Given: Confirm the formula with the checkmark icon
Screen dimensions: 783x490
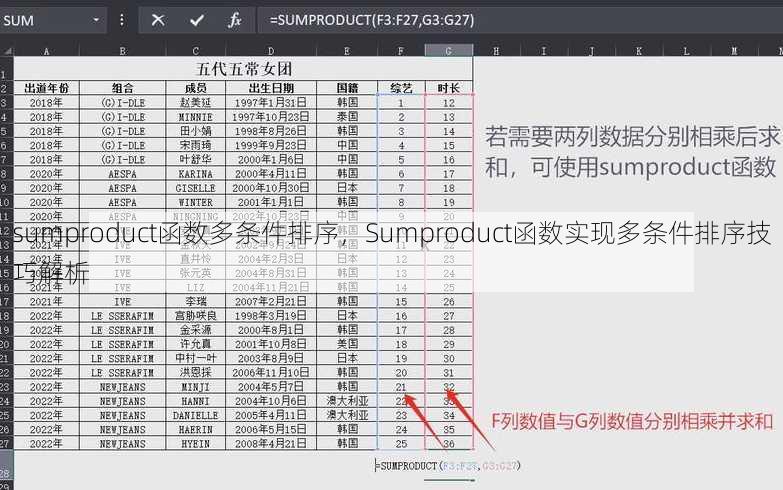Looking at the screenshot, I should [197, 20].
